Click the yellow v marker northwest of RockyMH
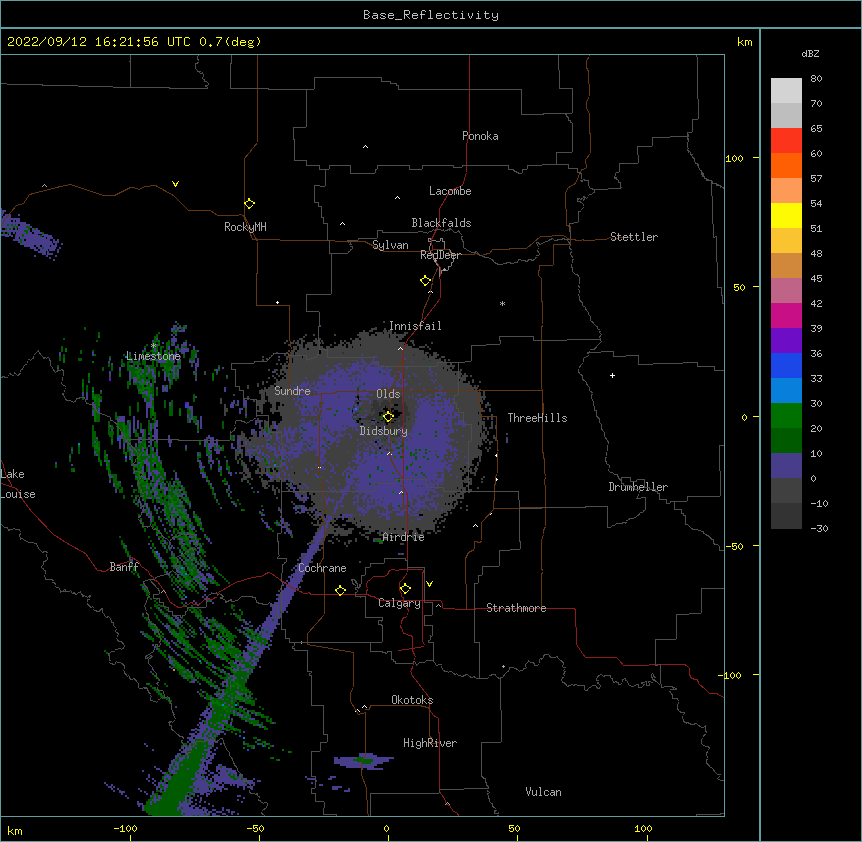The image size is (862, 842). (175, 184)
